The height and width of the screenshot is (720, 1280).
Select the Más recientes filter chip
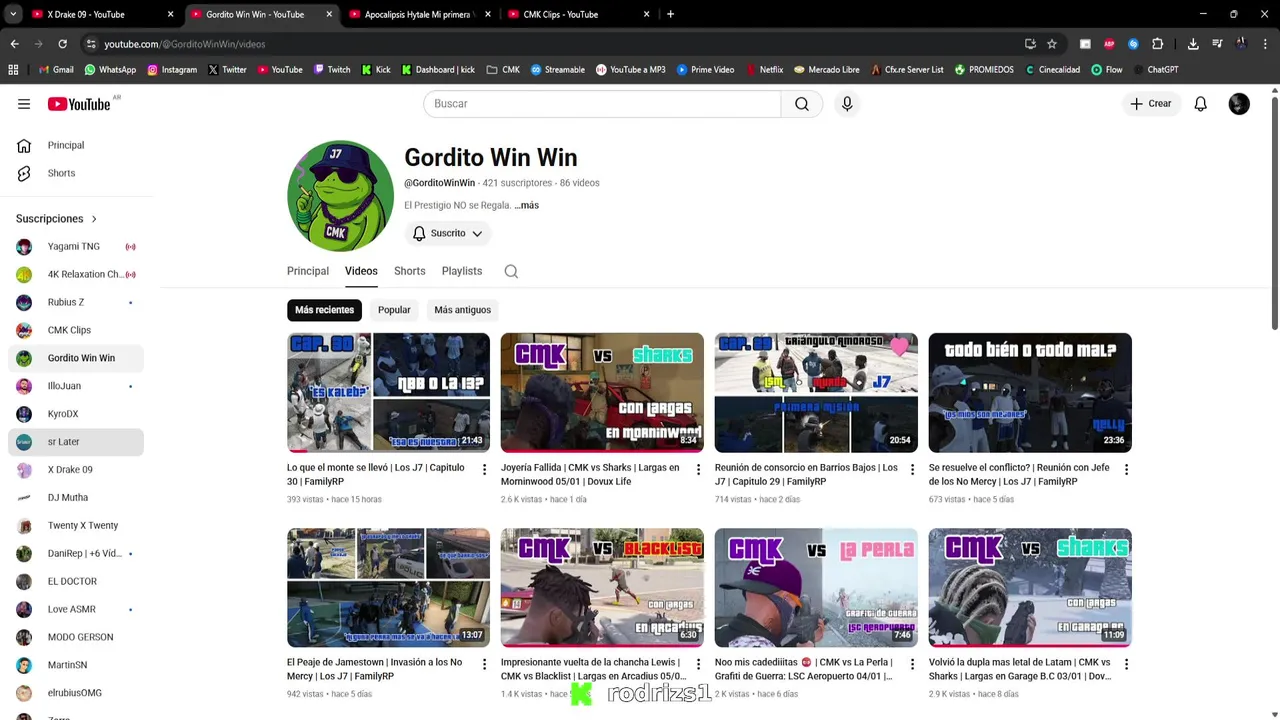[x=324, y=310]
